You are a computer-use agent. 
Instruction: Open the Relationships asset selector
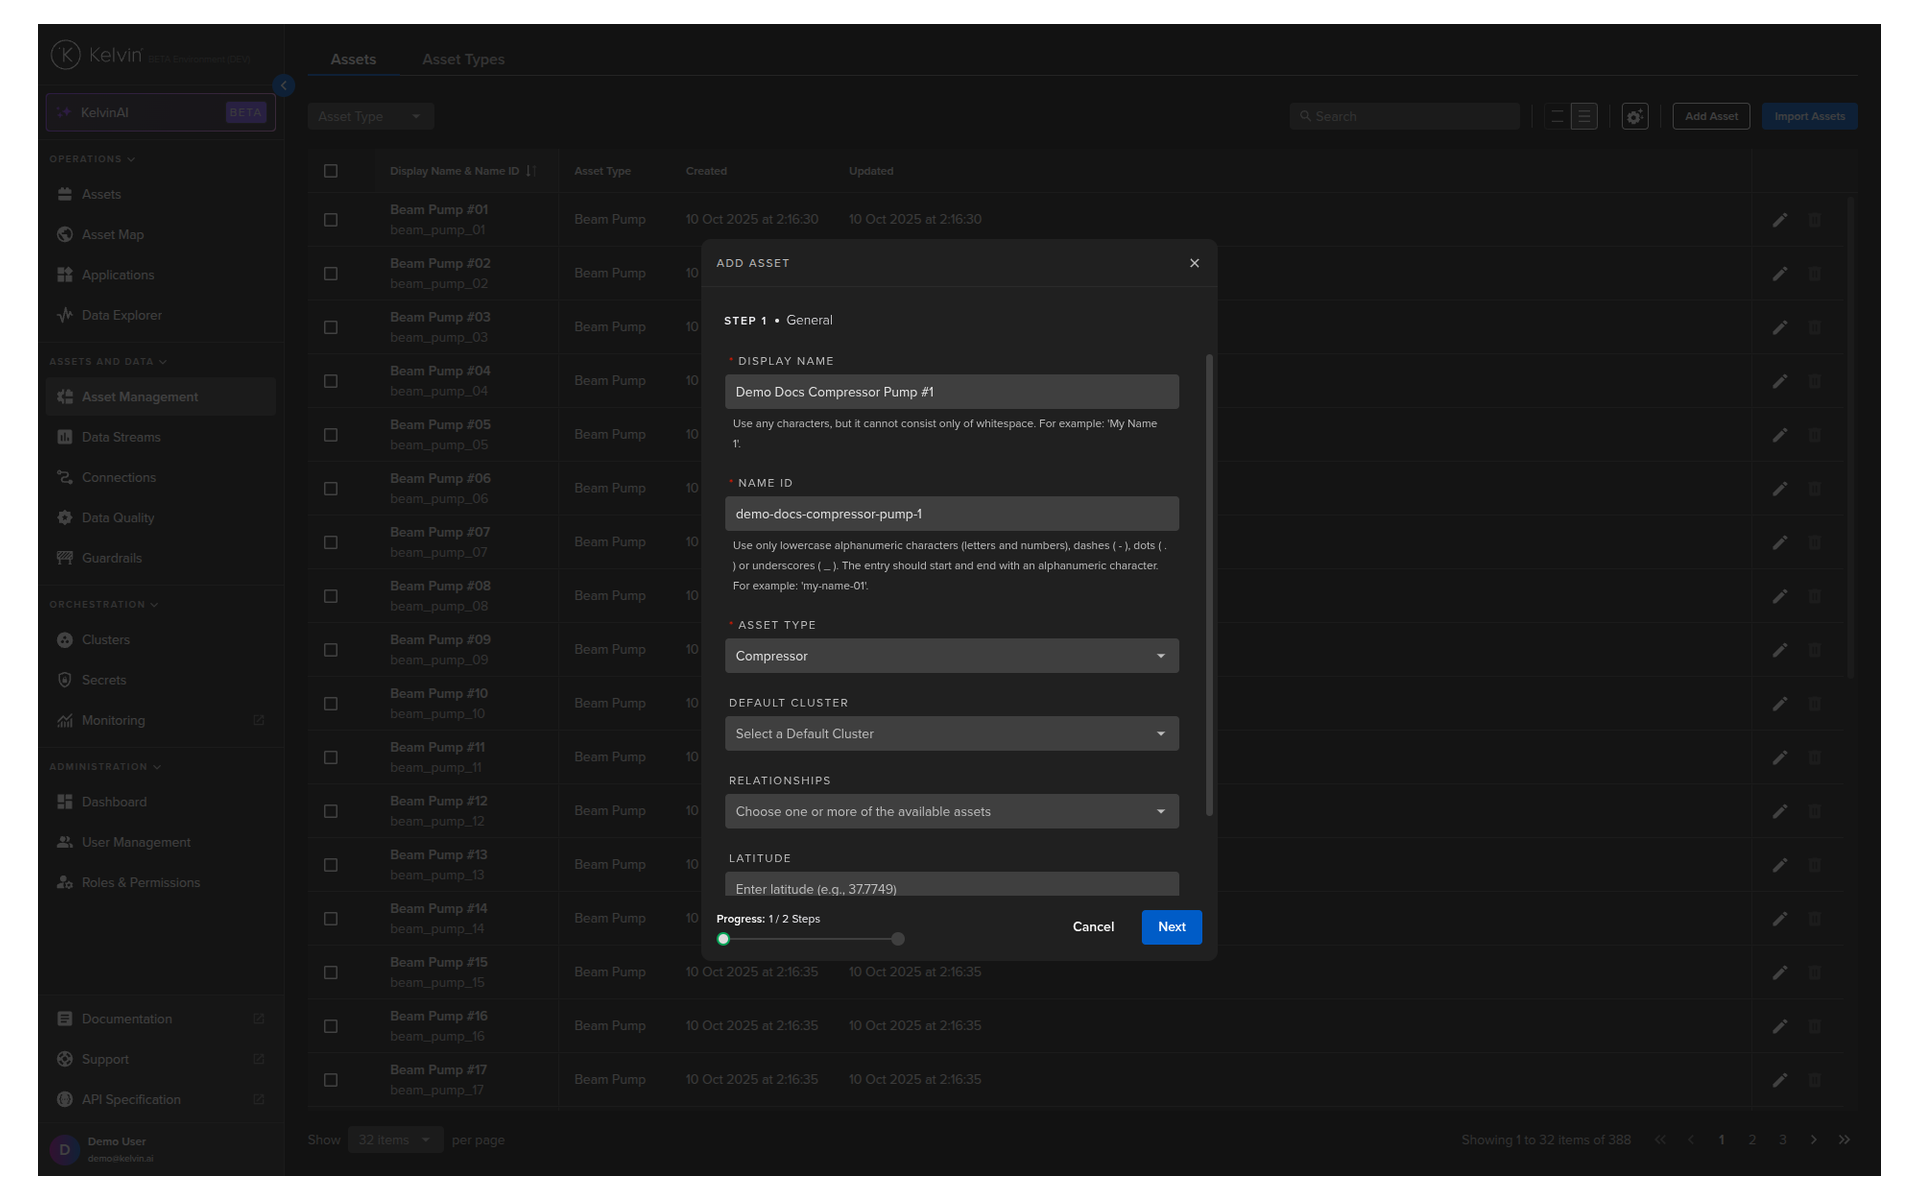(951, 812)
